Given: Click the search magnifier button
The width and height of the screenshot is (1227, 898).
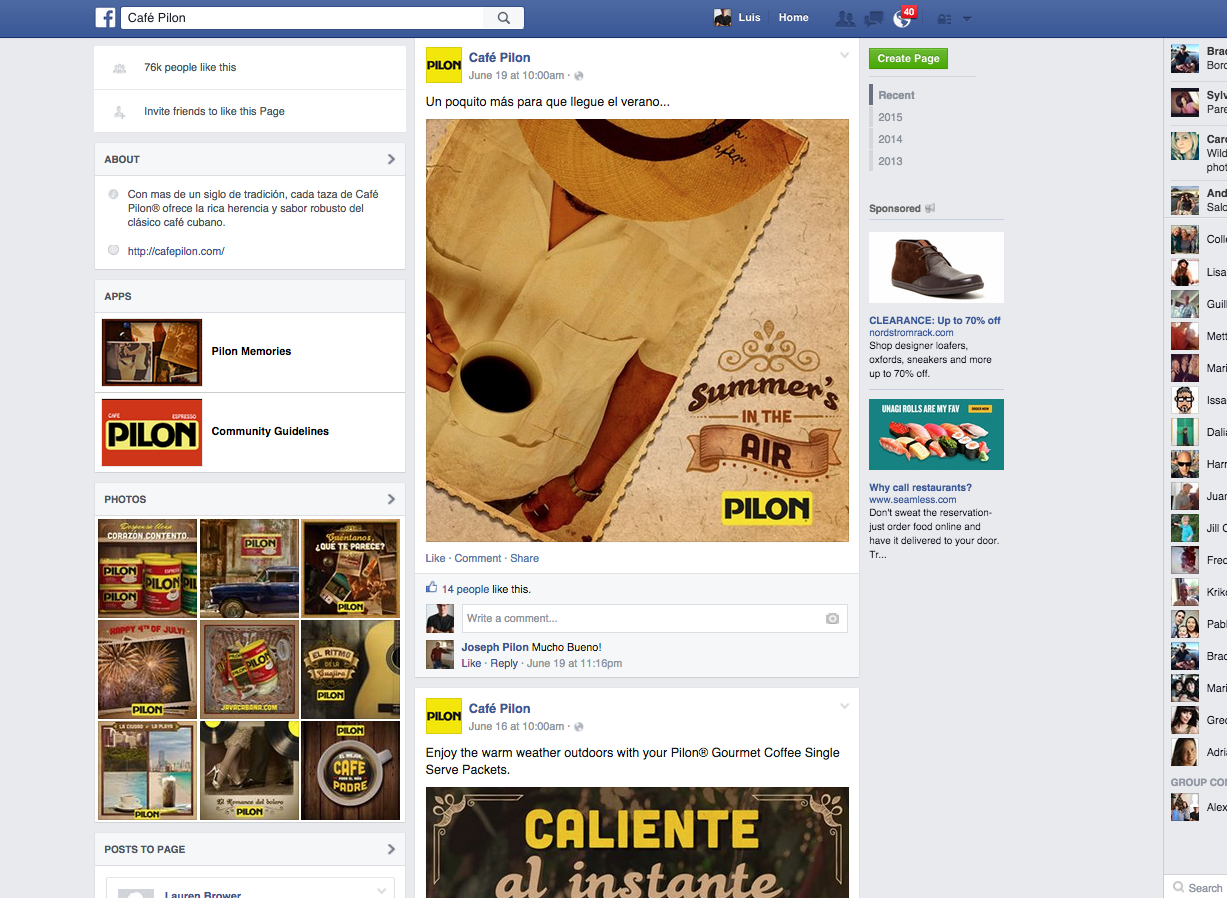Looking at the screenshot, I should [x=504, y=18].
